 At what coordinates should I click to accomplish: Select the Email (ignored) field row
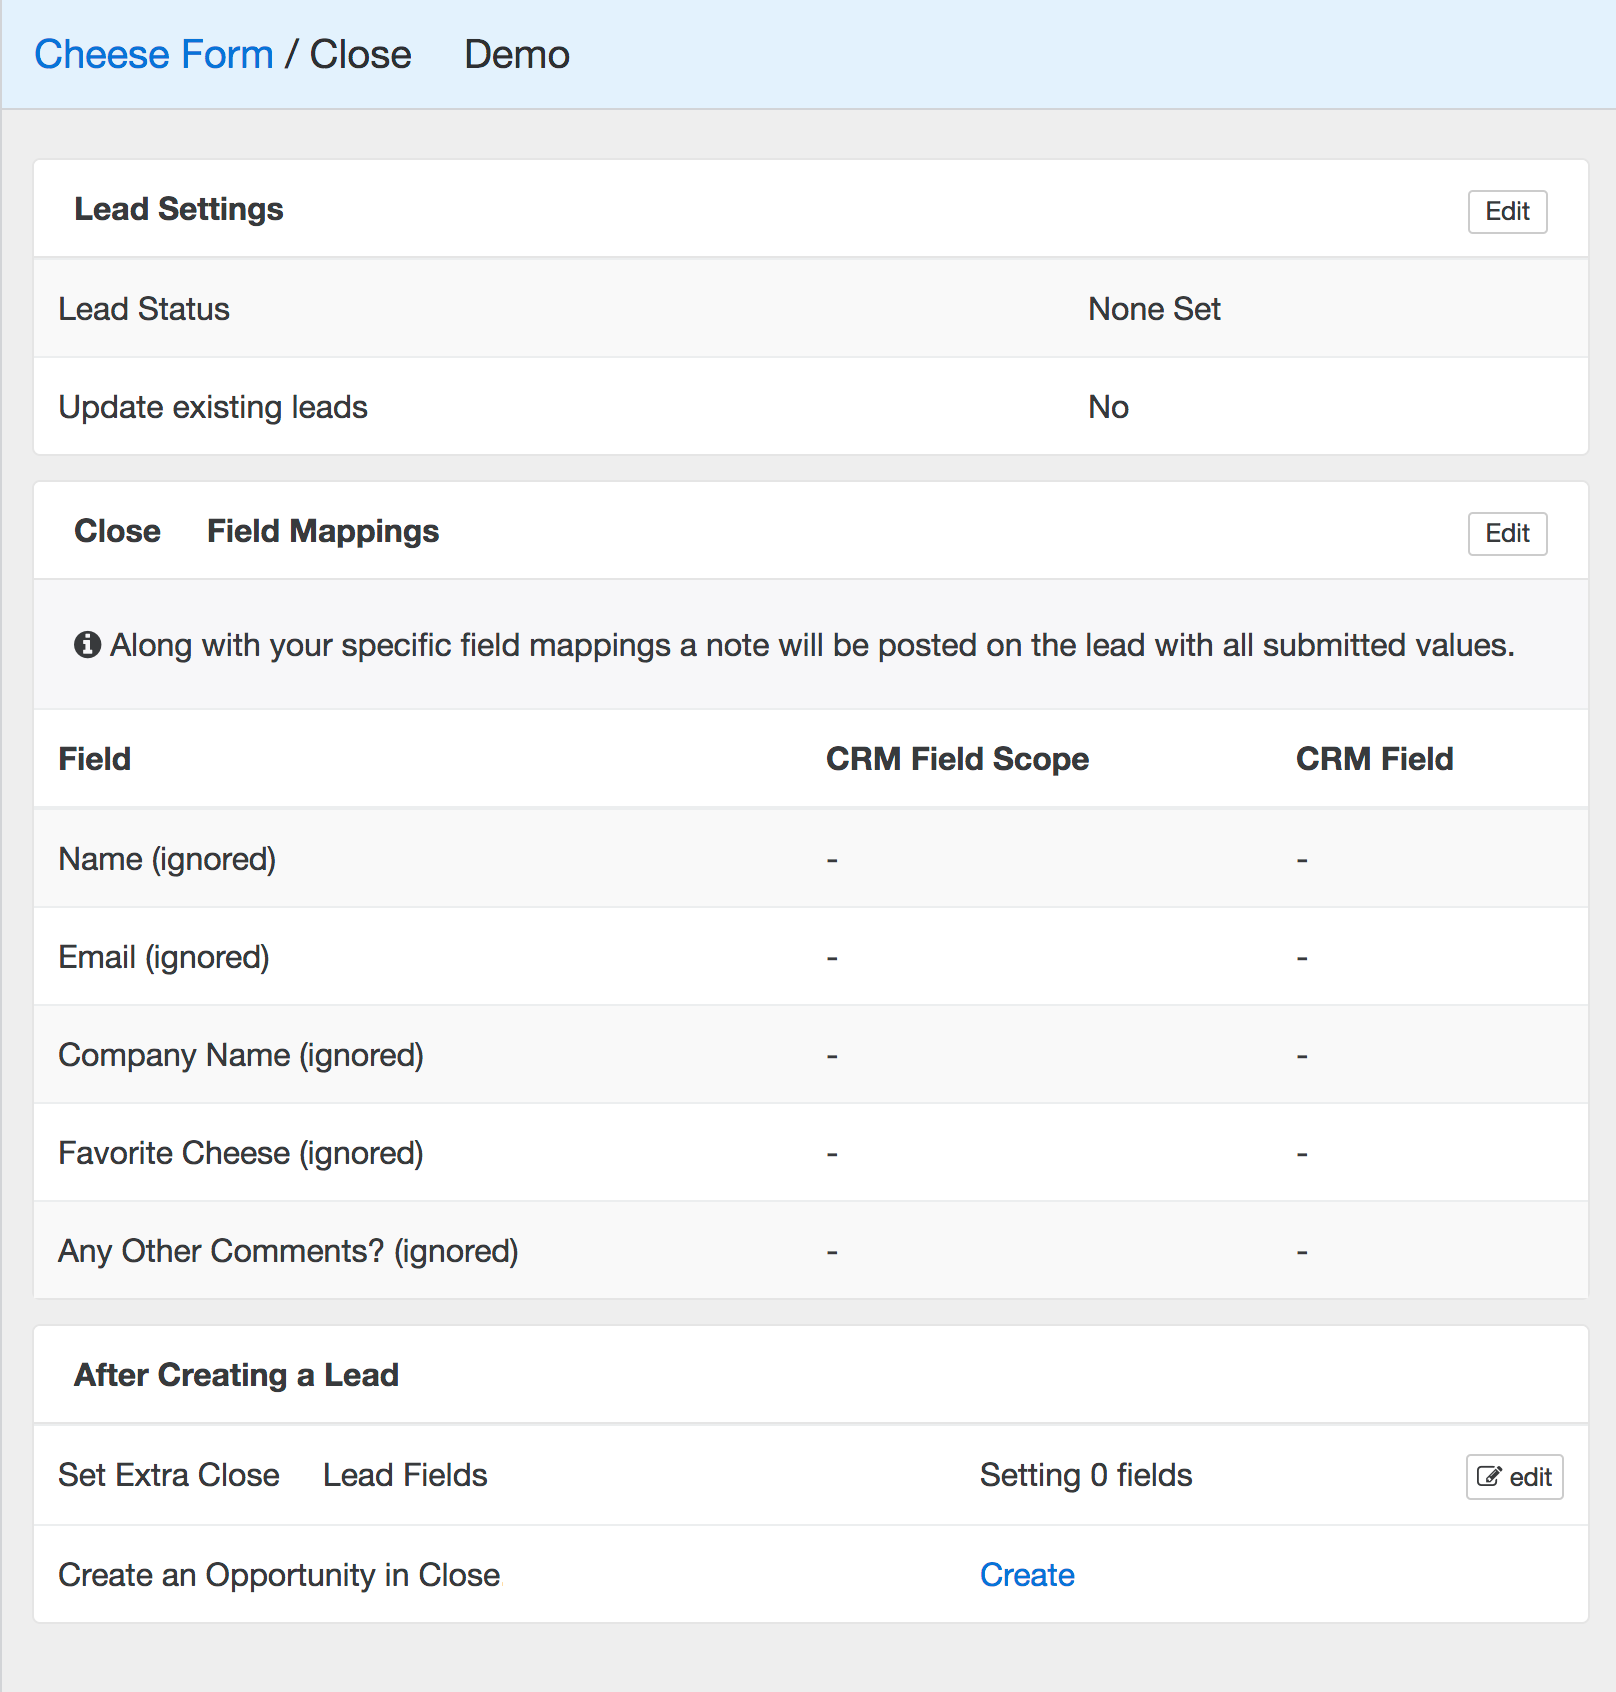point(164,957)
